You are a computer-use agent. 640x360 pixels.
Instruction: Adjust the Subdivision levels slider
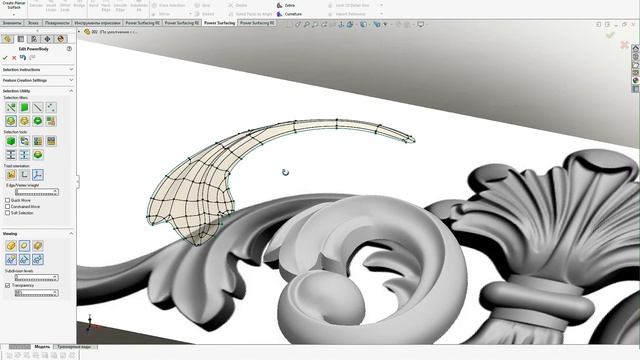pos(37,278)
